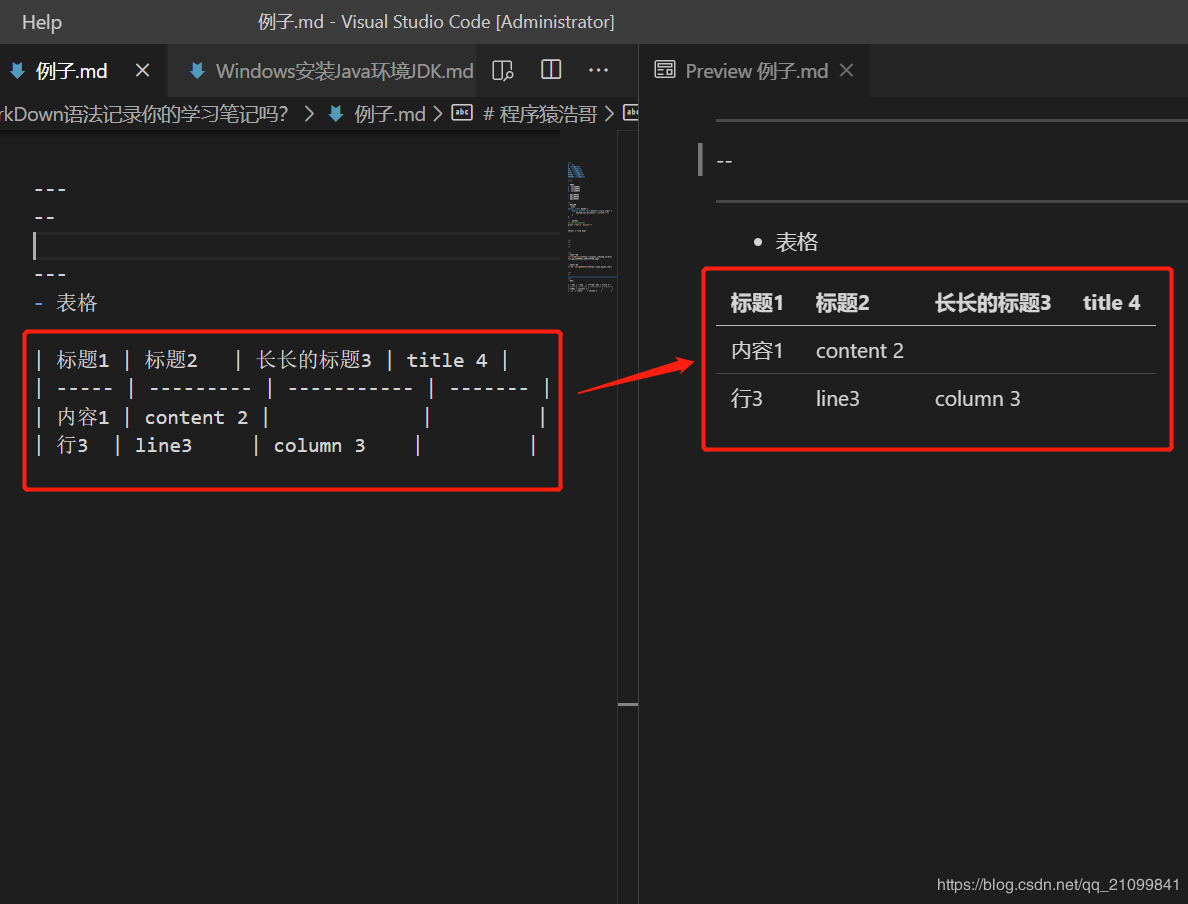The image size is (1188, 904).
Task: Click the '--' line in the editor
Action: [x=45, y=217]
